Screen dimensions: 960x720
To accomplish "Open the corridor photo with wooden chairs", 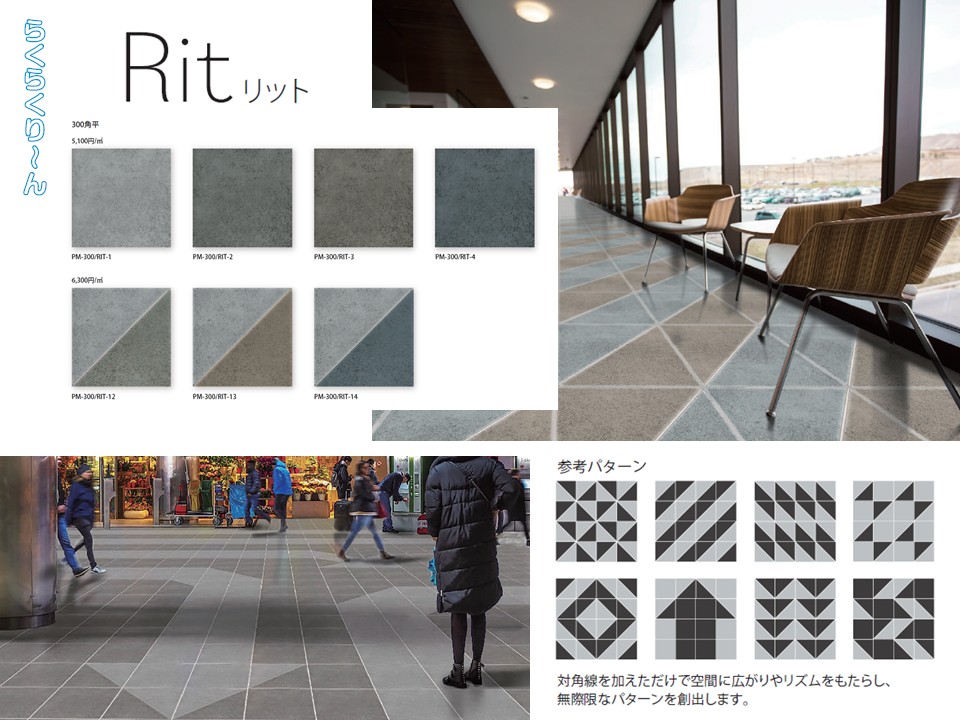I will [x=760, y=250].
